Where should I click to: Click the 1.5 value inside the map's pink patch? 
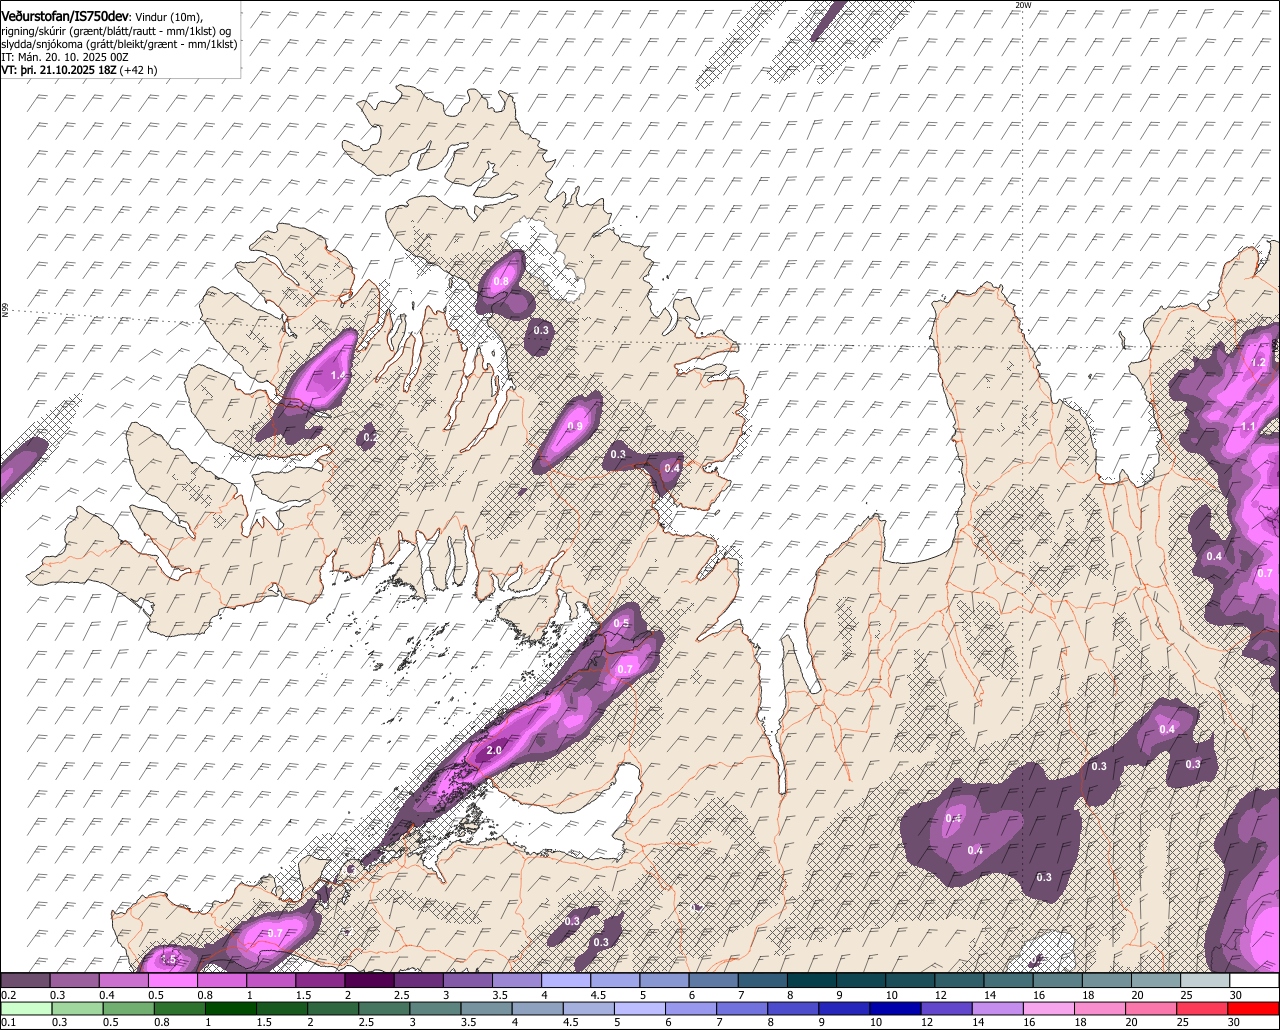[169, 959]
